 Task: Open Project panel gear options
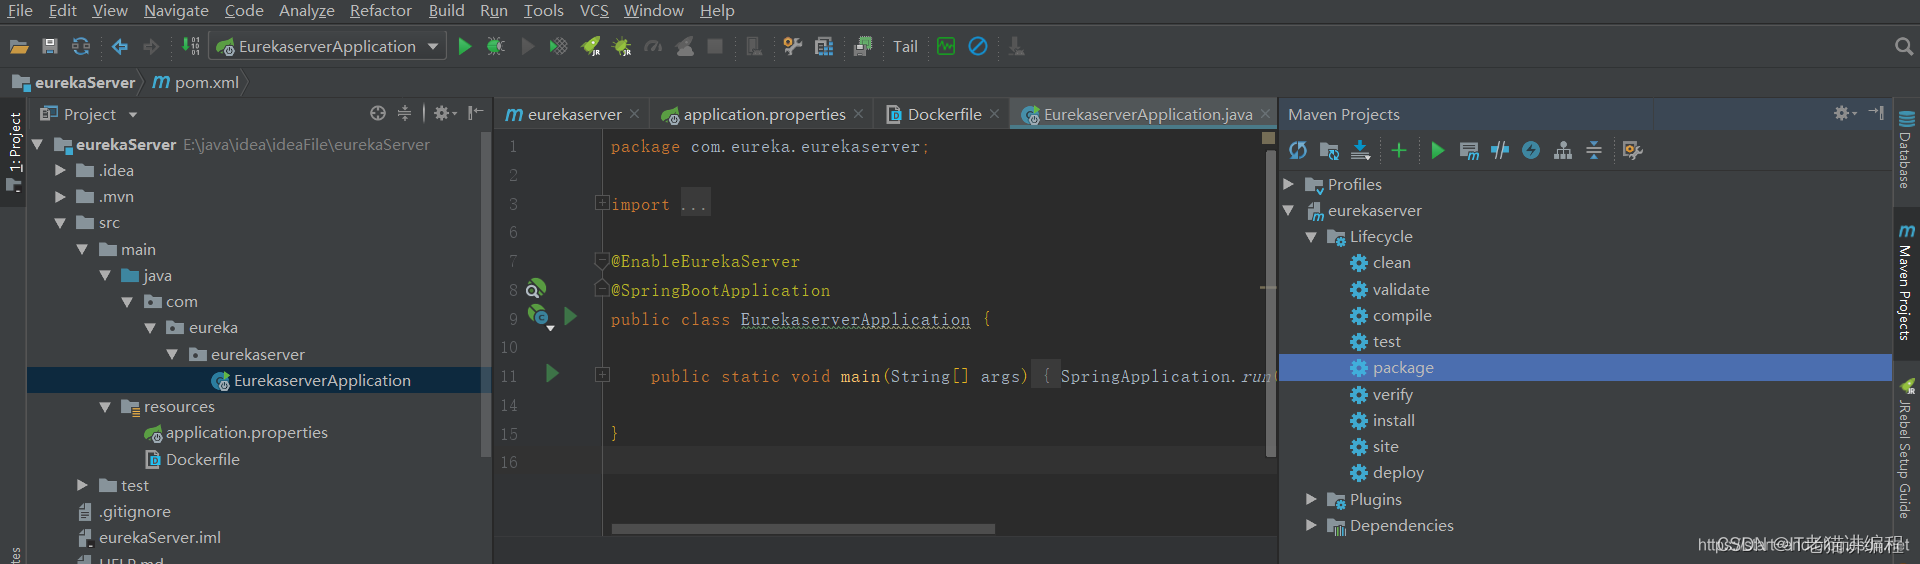(445, 113)
